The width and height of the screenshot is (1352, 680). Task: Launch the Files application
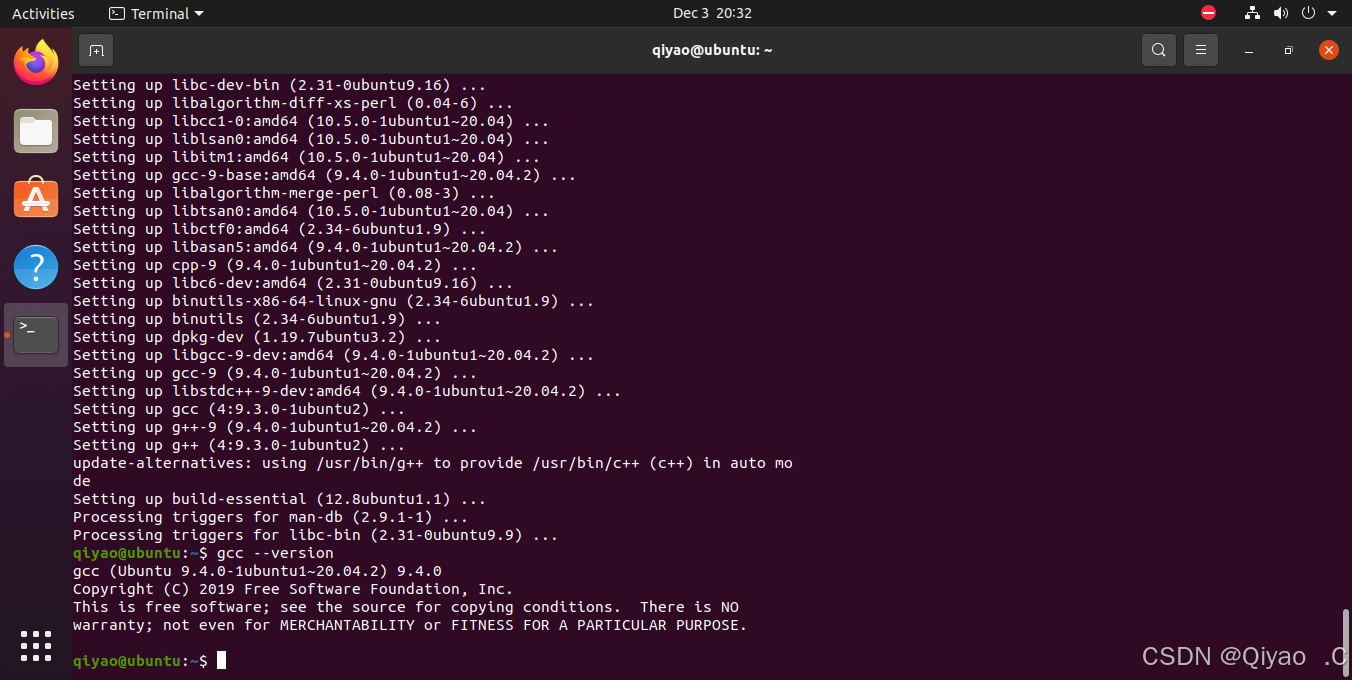[x=35, y=130]
